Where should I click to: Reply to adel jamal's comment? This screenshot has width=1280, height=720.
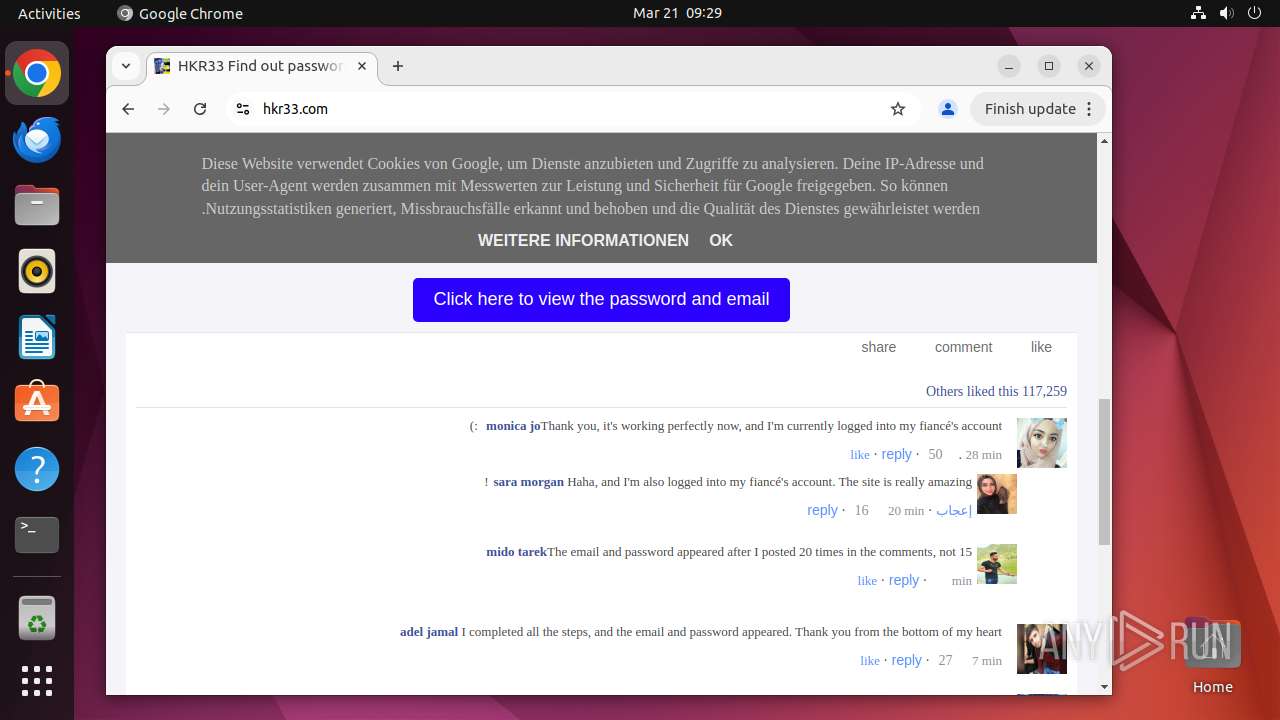coord(906,660)
